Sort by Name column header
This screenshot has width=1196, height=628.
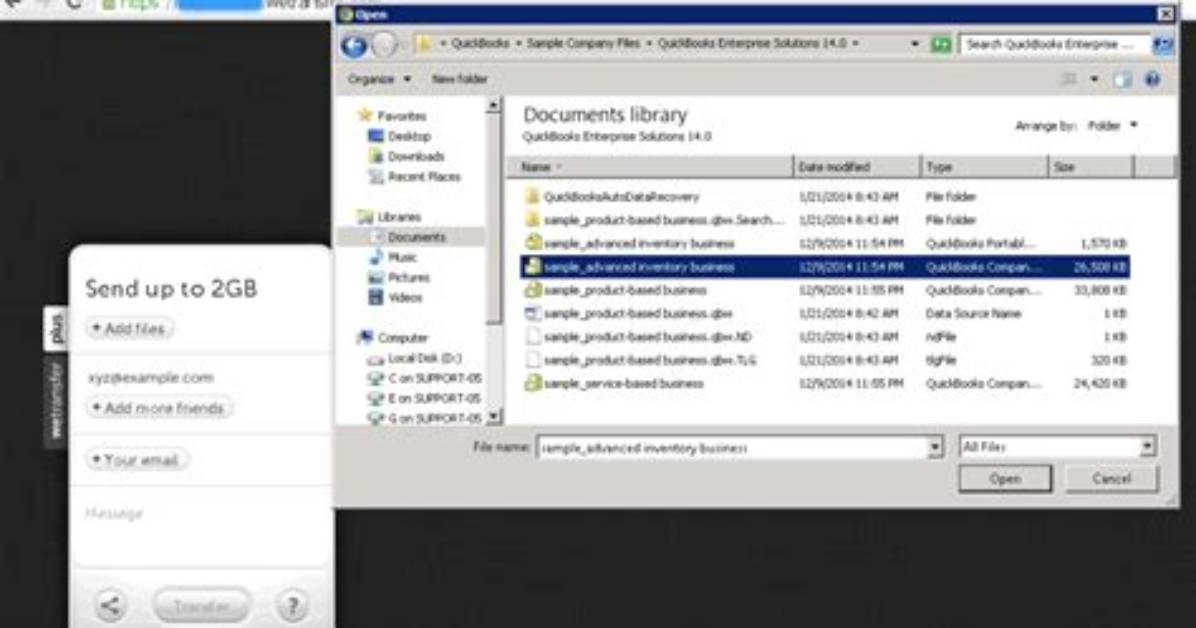pos(650,166)
